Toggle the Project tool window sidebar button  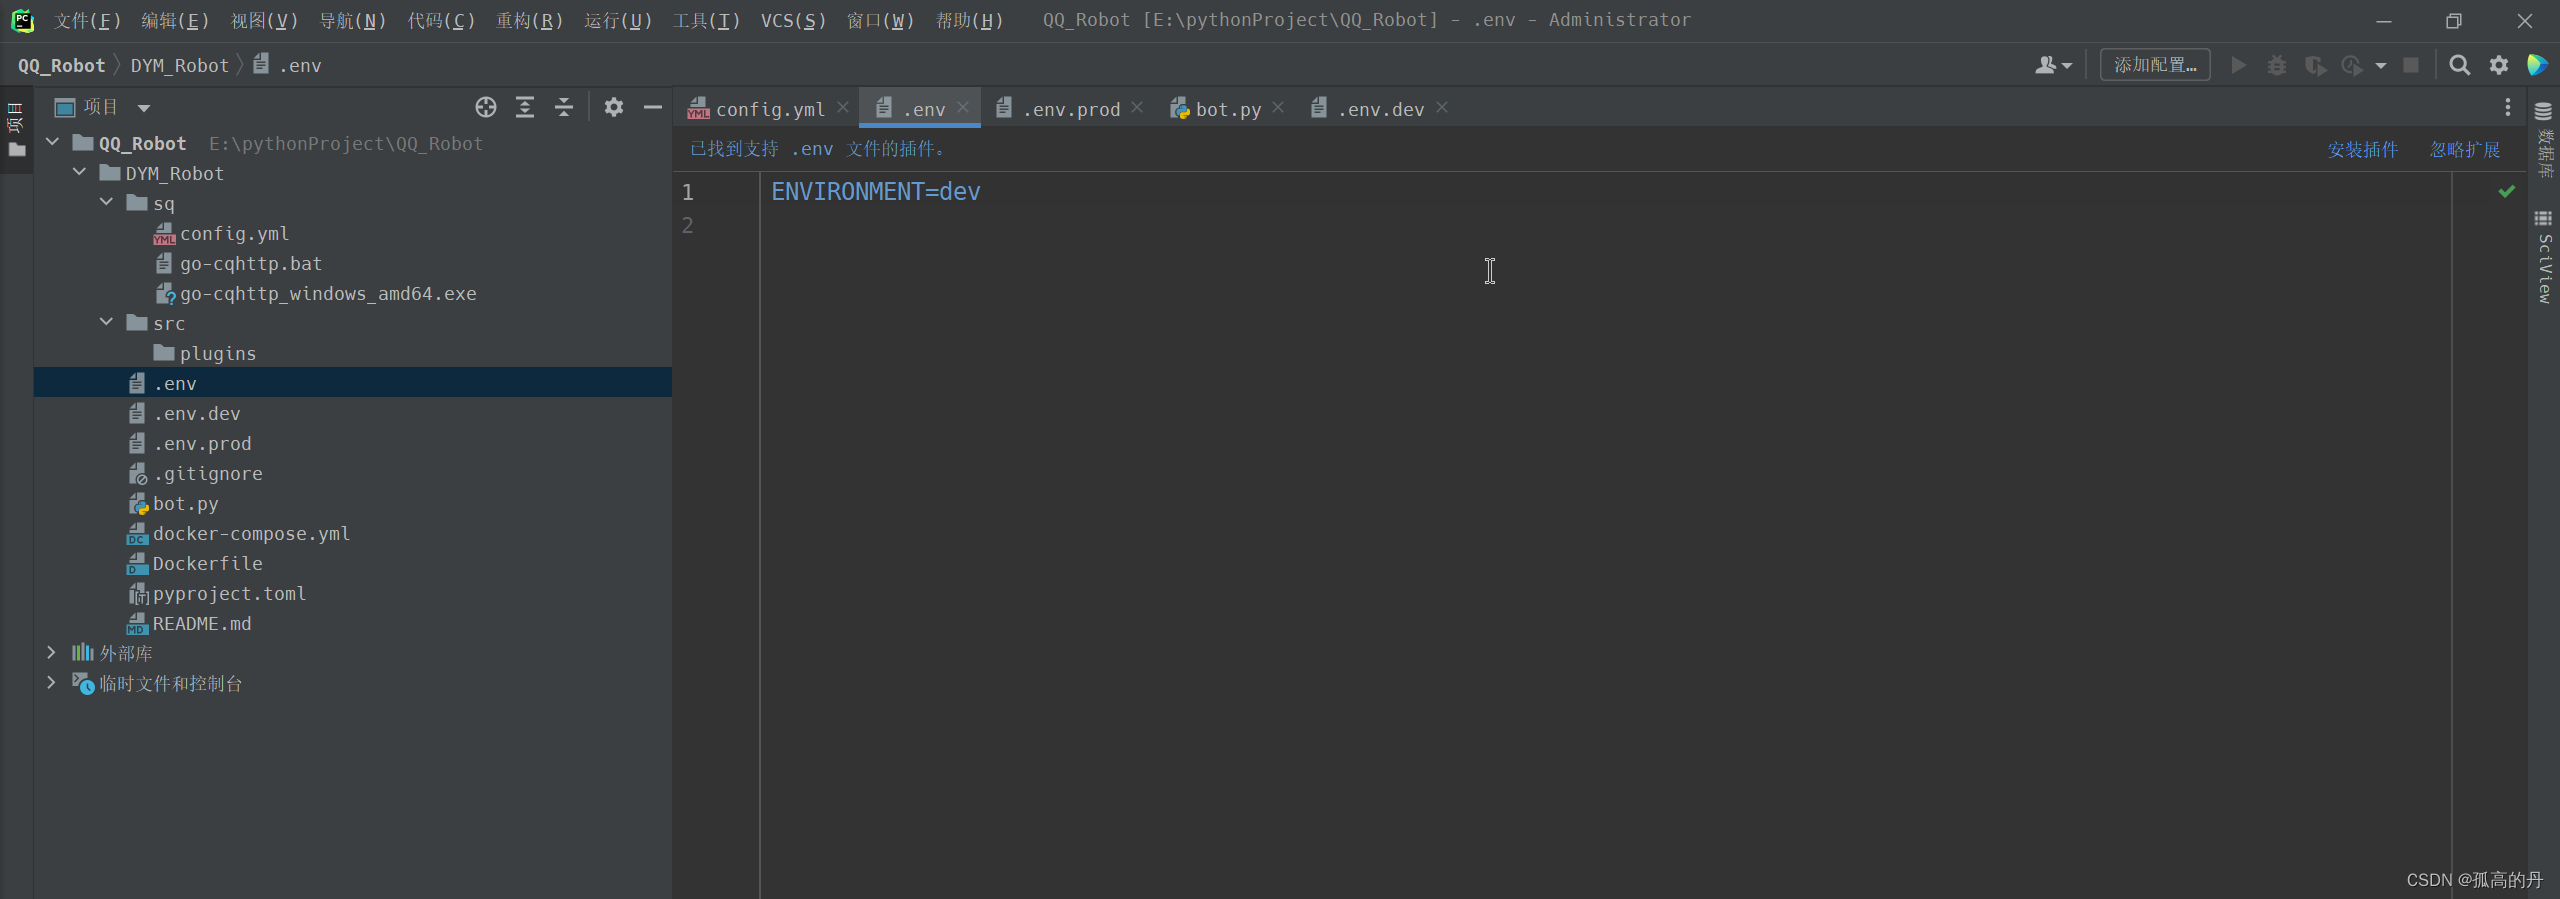16,130
